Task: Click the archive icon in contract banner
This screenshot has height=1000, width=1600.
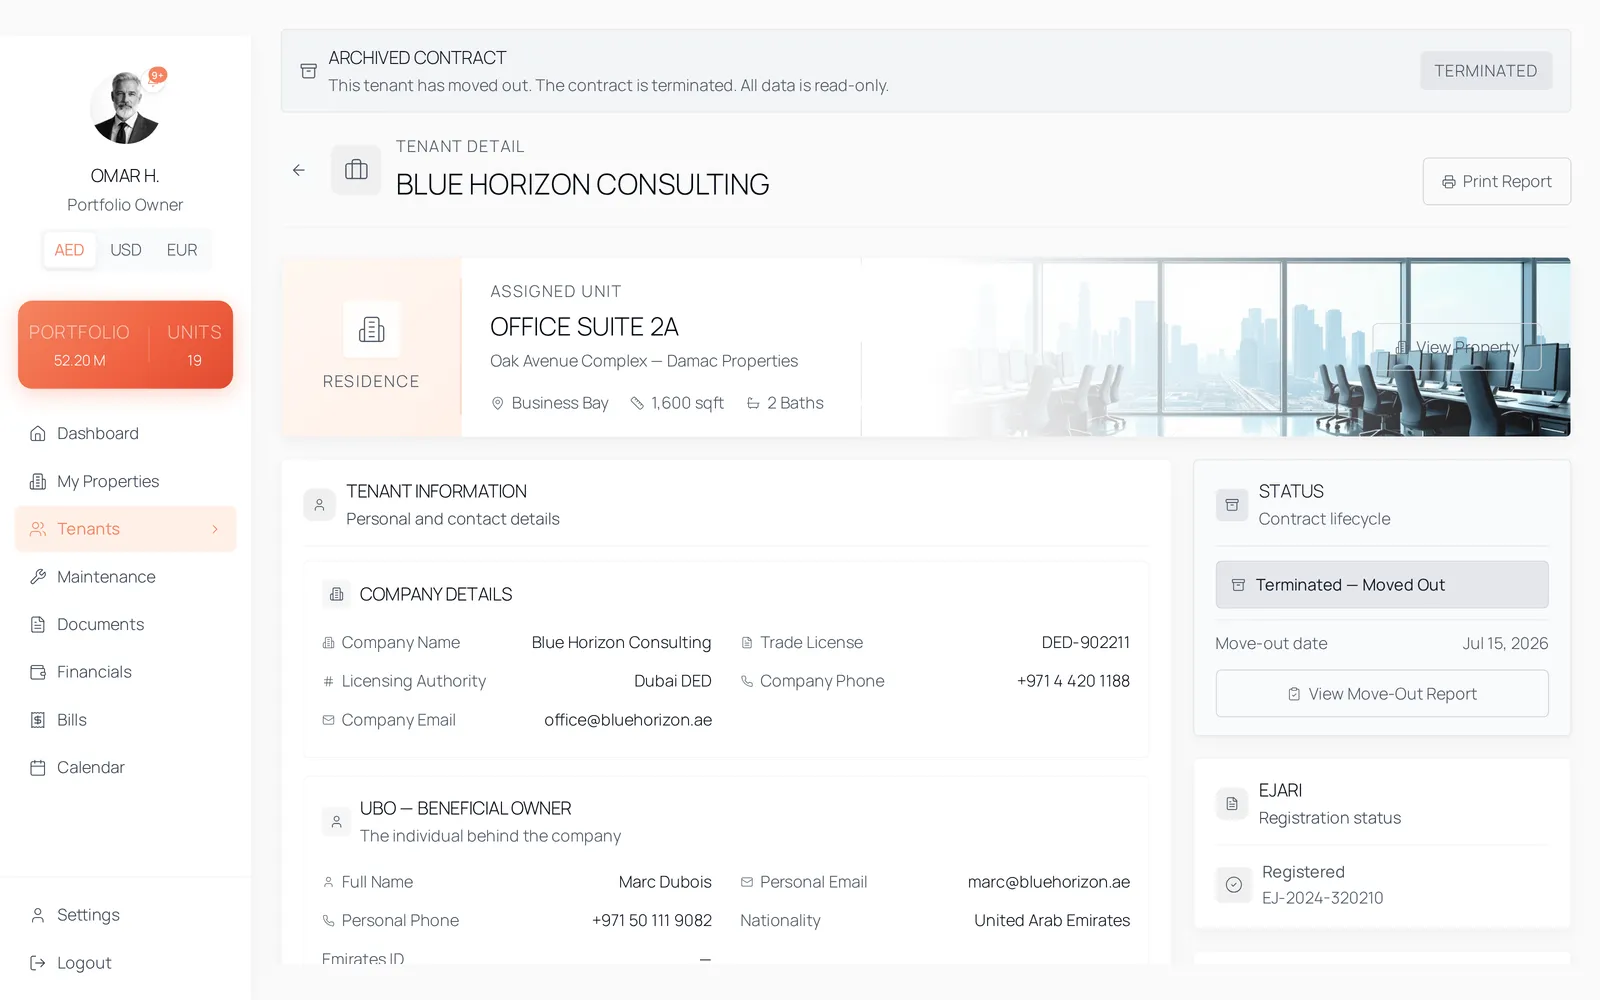Action: [x=309, y=71]
